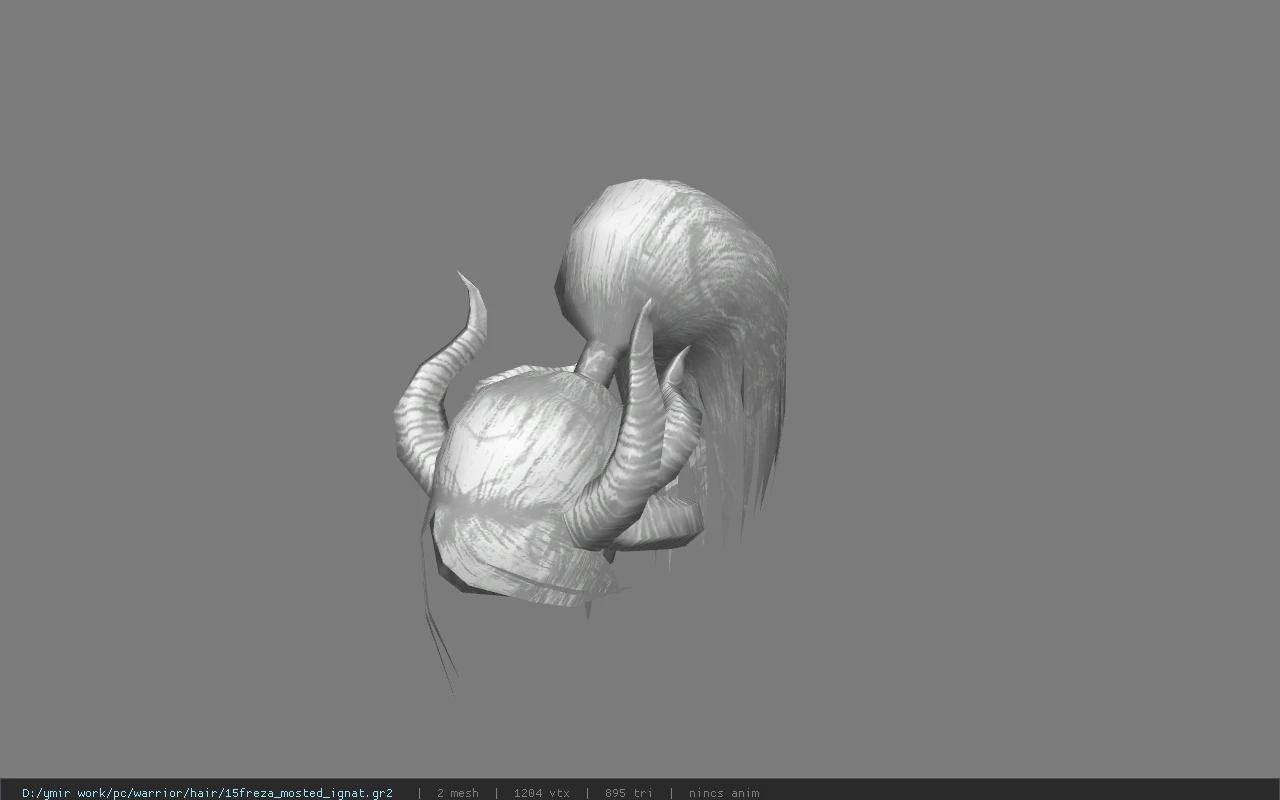Click the separator after the file path
The image size is (1280, 800).
419,793
